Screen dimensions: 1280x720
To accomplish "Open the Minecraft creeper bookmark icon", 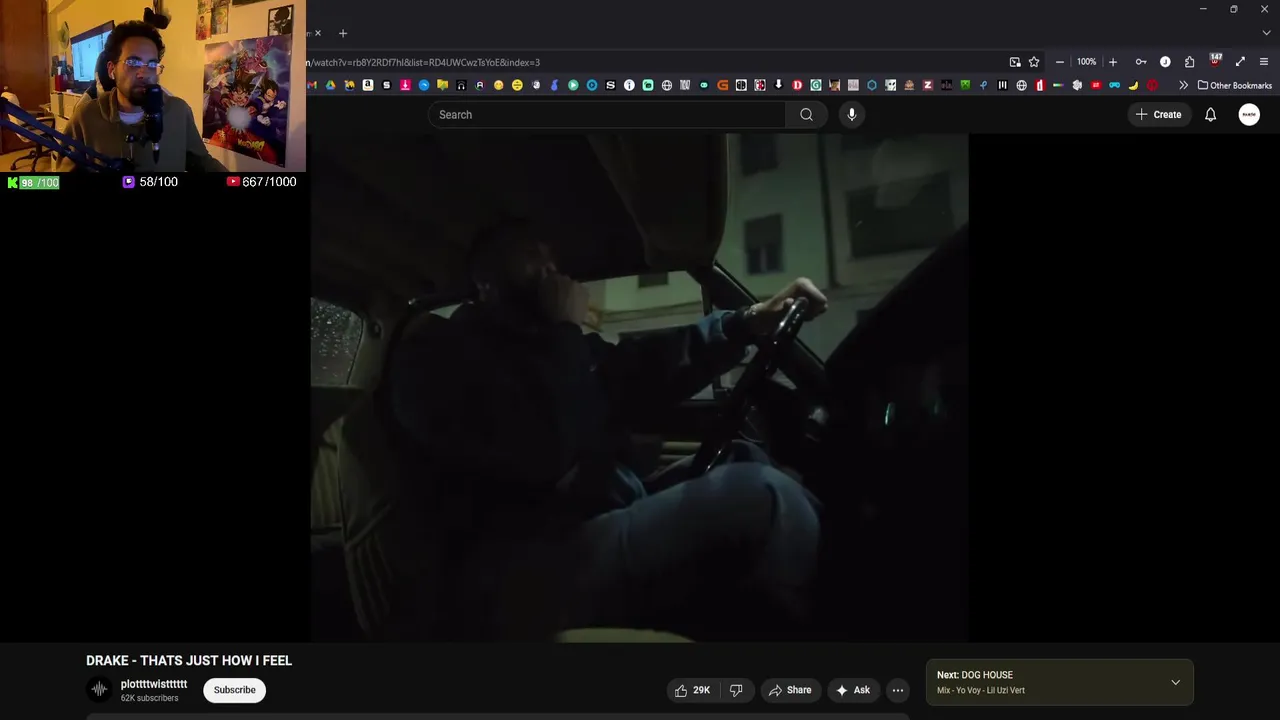I will (965, 85).
